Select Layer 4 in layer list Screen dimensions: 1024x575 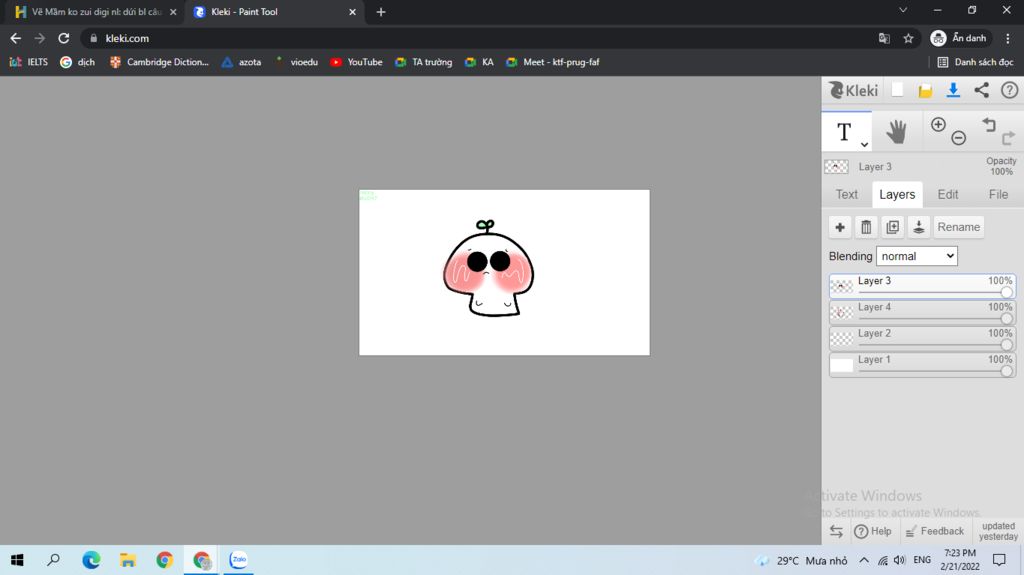coord(922,312)
